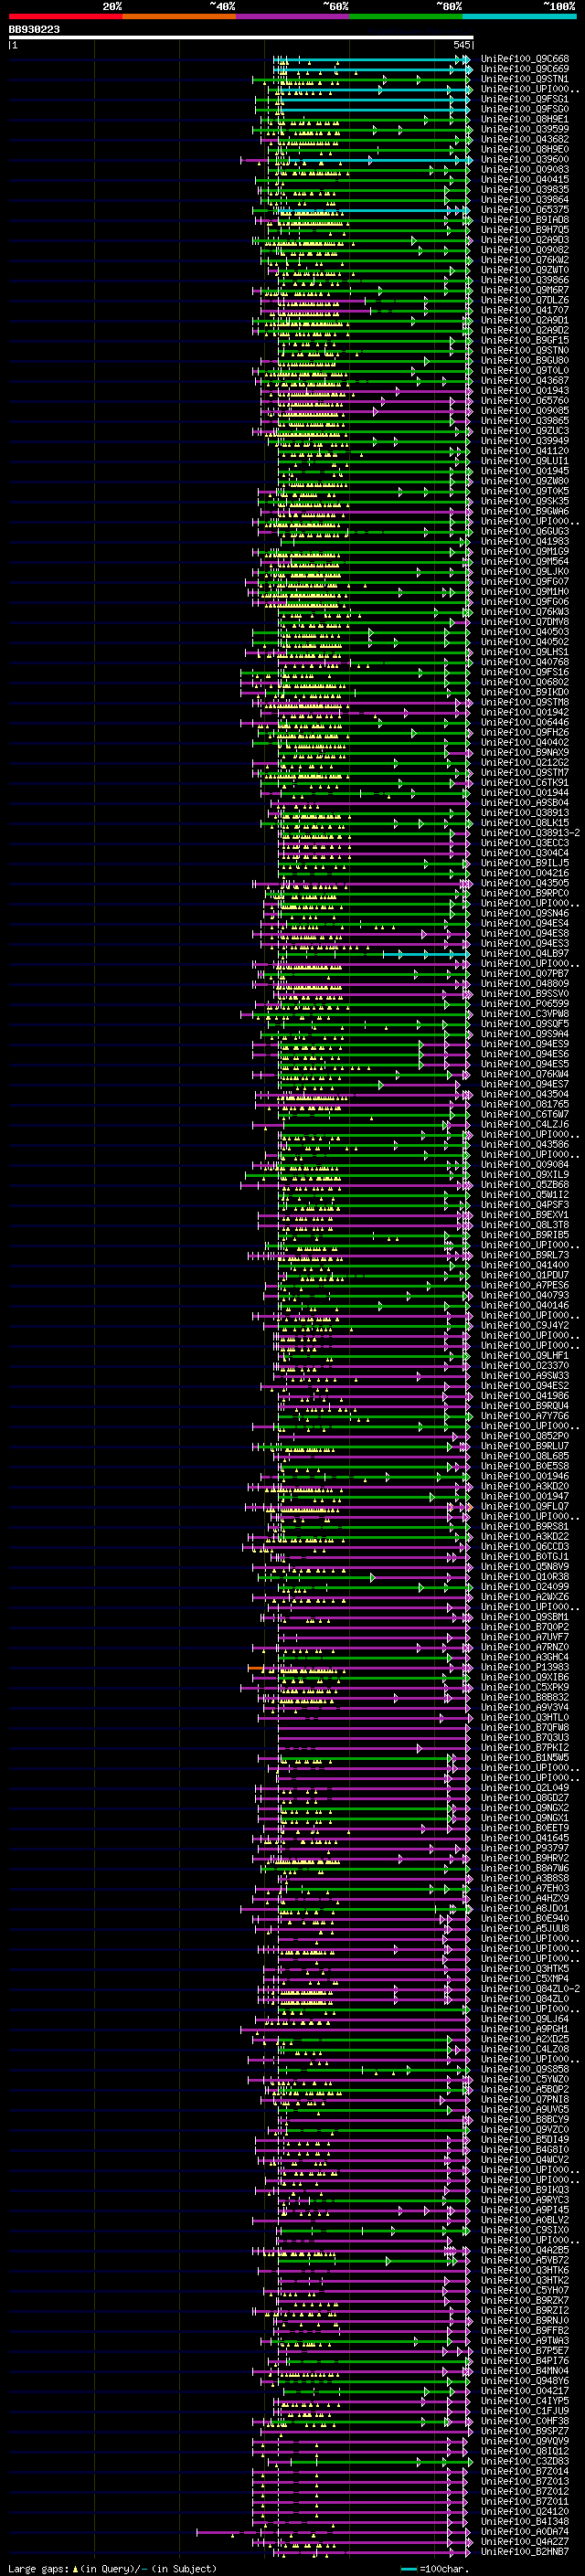Choose the UniRef100_Q76KW2 row label
The image size is (585, 2576).
click(x=525, y=260)
